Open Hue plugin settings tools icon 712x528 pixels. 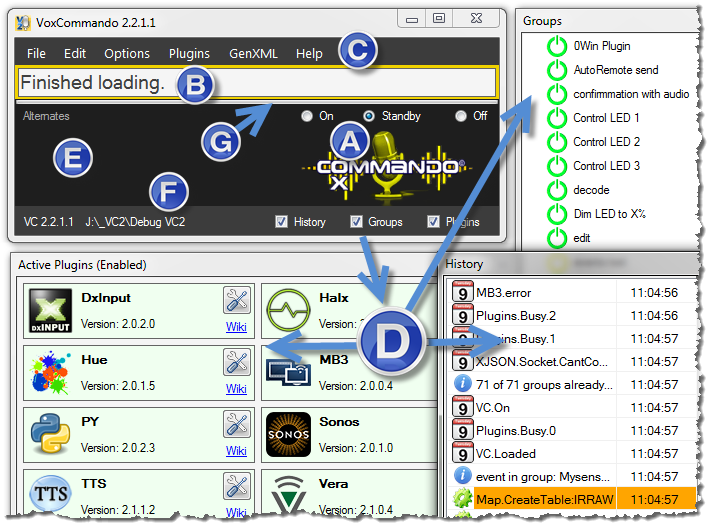(237, 362)
